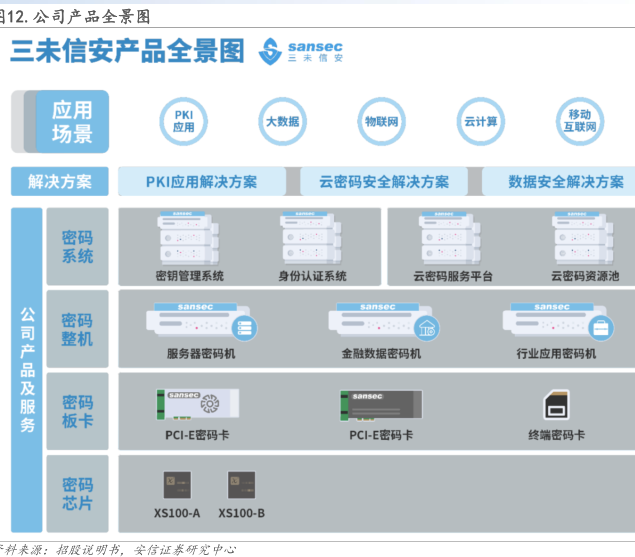Click the 物联网 circle icon
The height and width of the screenshot is (557, 635).
(x=382, y=122)
